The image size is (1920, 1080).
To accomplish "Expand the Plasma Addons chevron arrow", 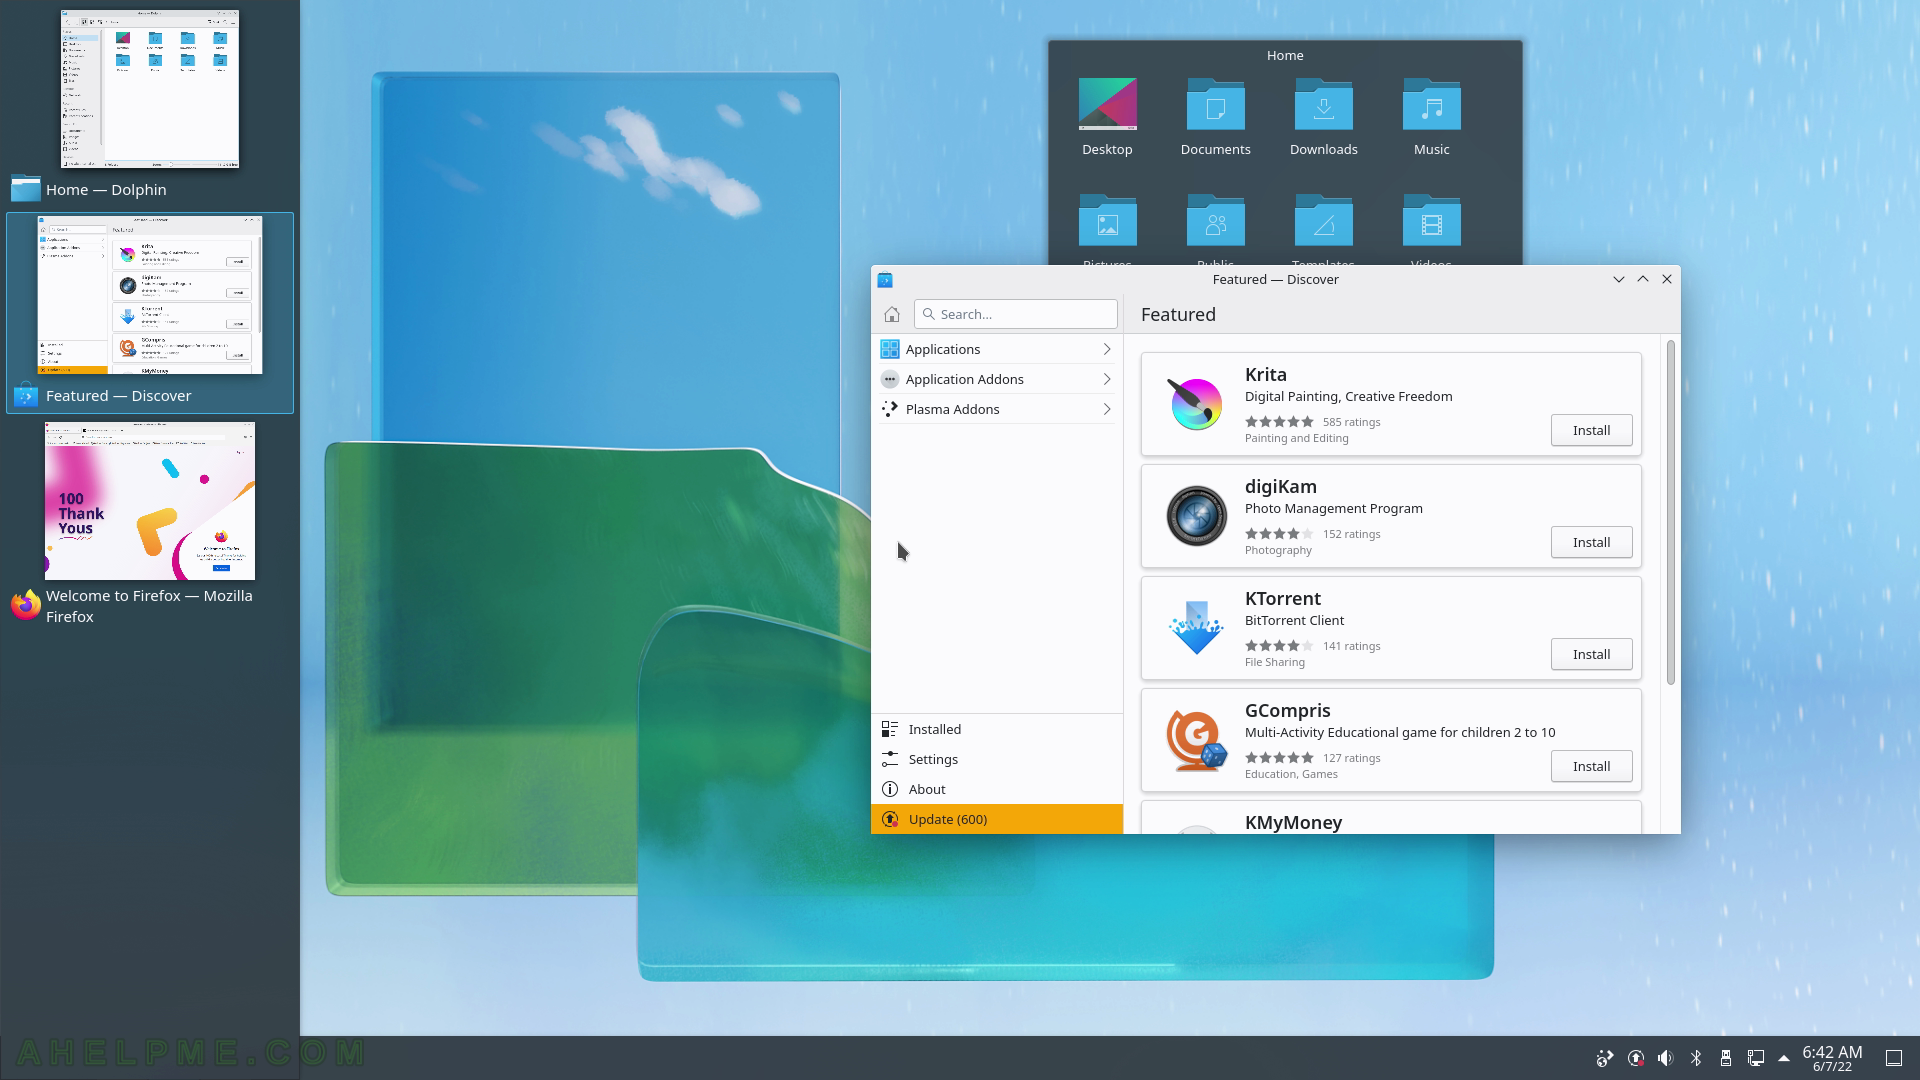I will (1106, 409).
